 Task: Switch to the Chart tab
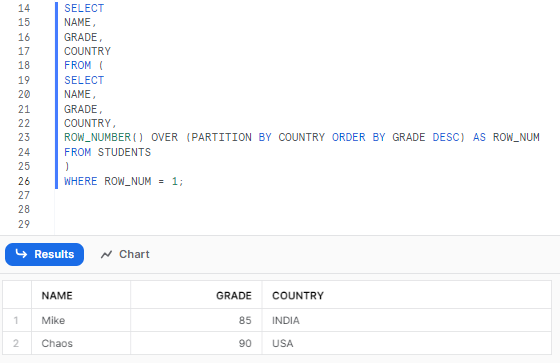tap(125, 254)
